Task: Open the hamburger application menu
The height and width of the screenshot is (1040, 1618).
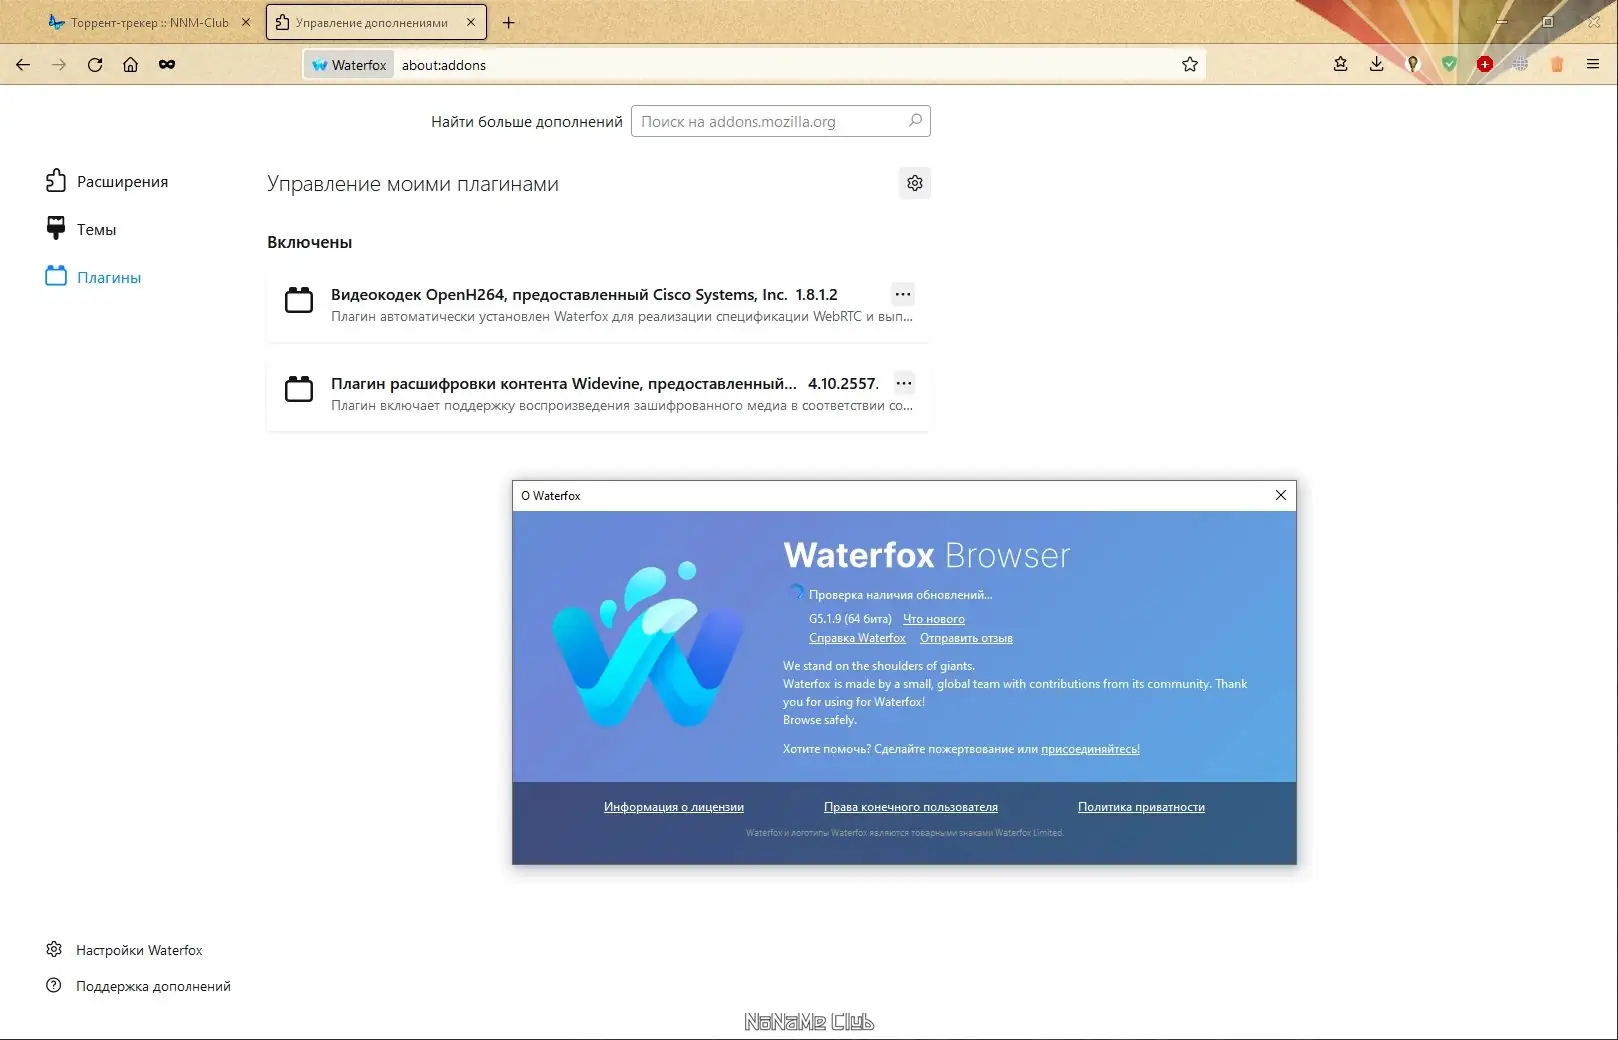Action: pos(1593,64)
